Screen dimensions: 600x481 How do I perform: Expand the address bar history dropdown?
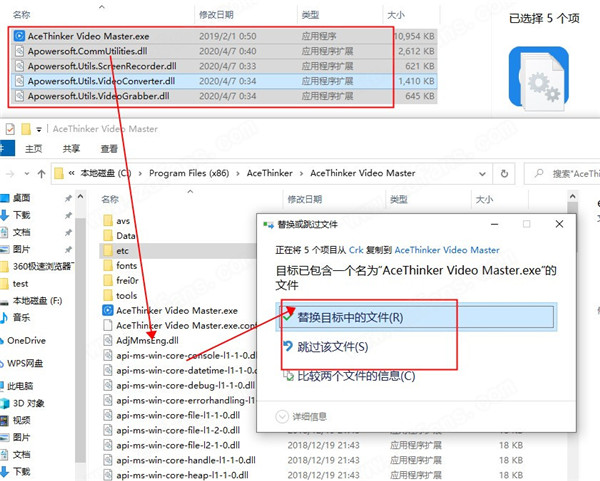click(482, 174)
